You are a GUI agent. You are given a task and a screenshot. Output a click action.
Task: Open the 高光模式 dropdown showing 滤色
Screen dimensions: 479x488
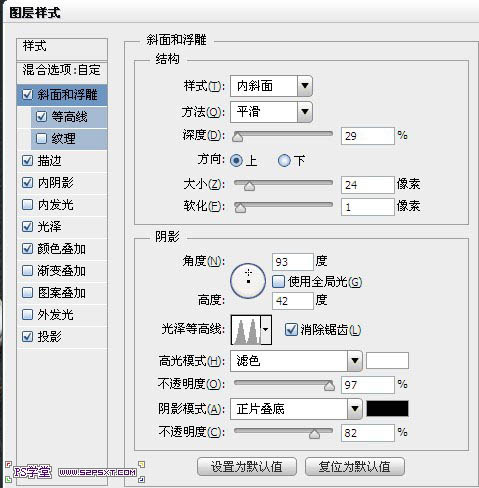(296, 361)
